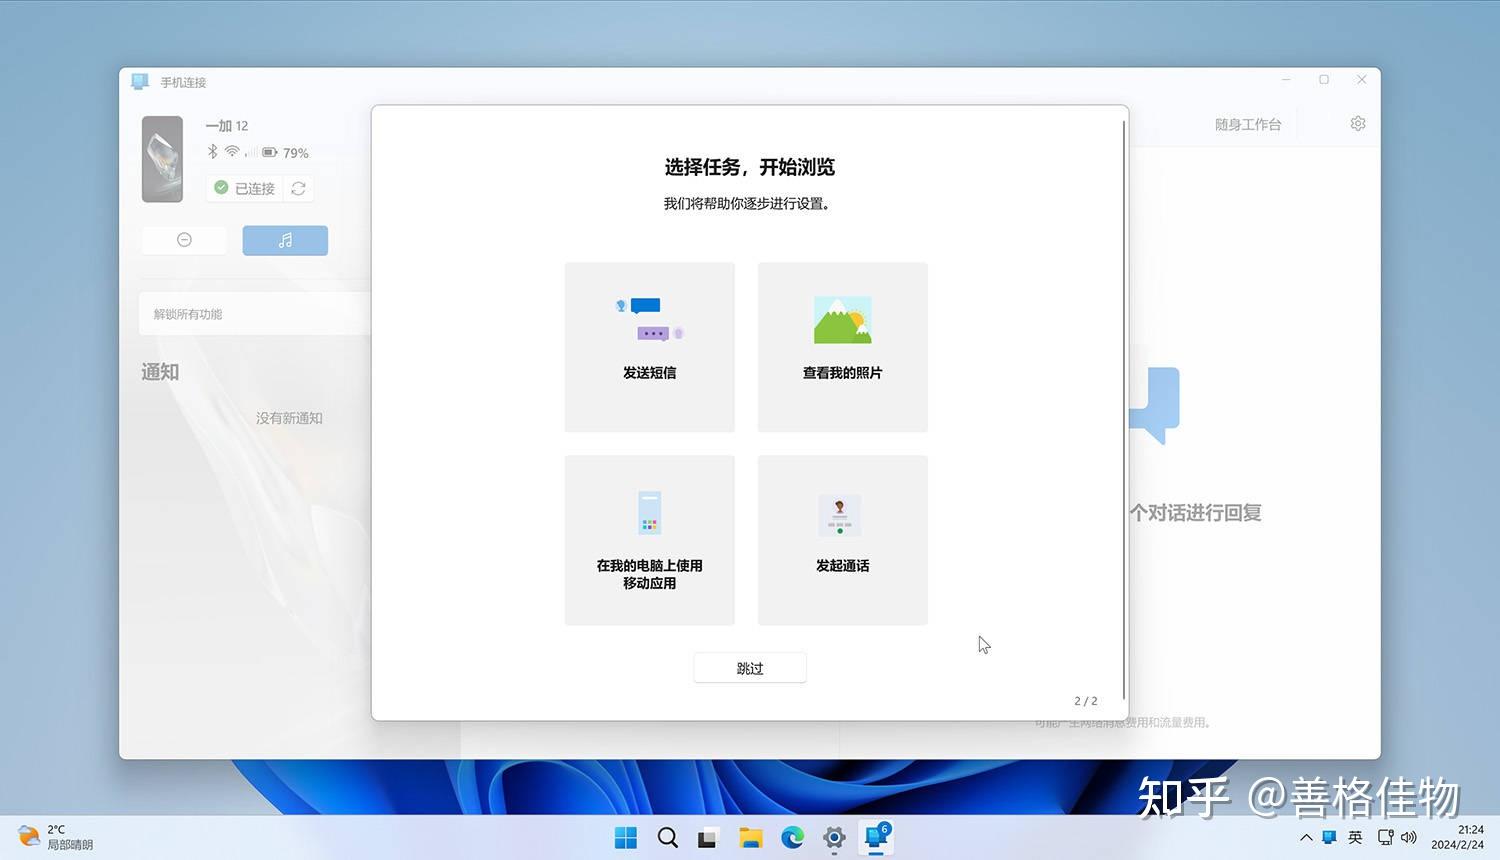Open the volume tray icon

pos(1409,838)
